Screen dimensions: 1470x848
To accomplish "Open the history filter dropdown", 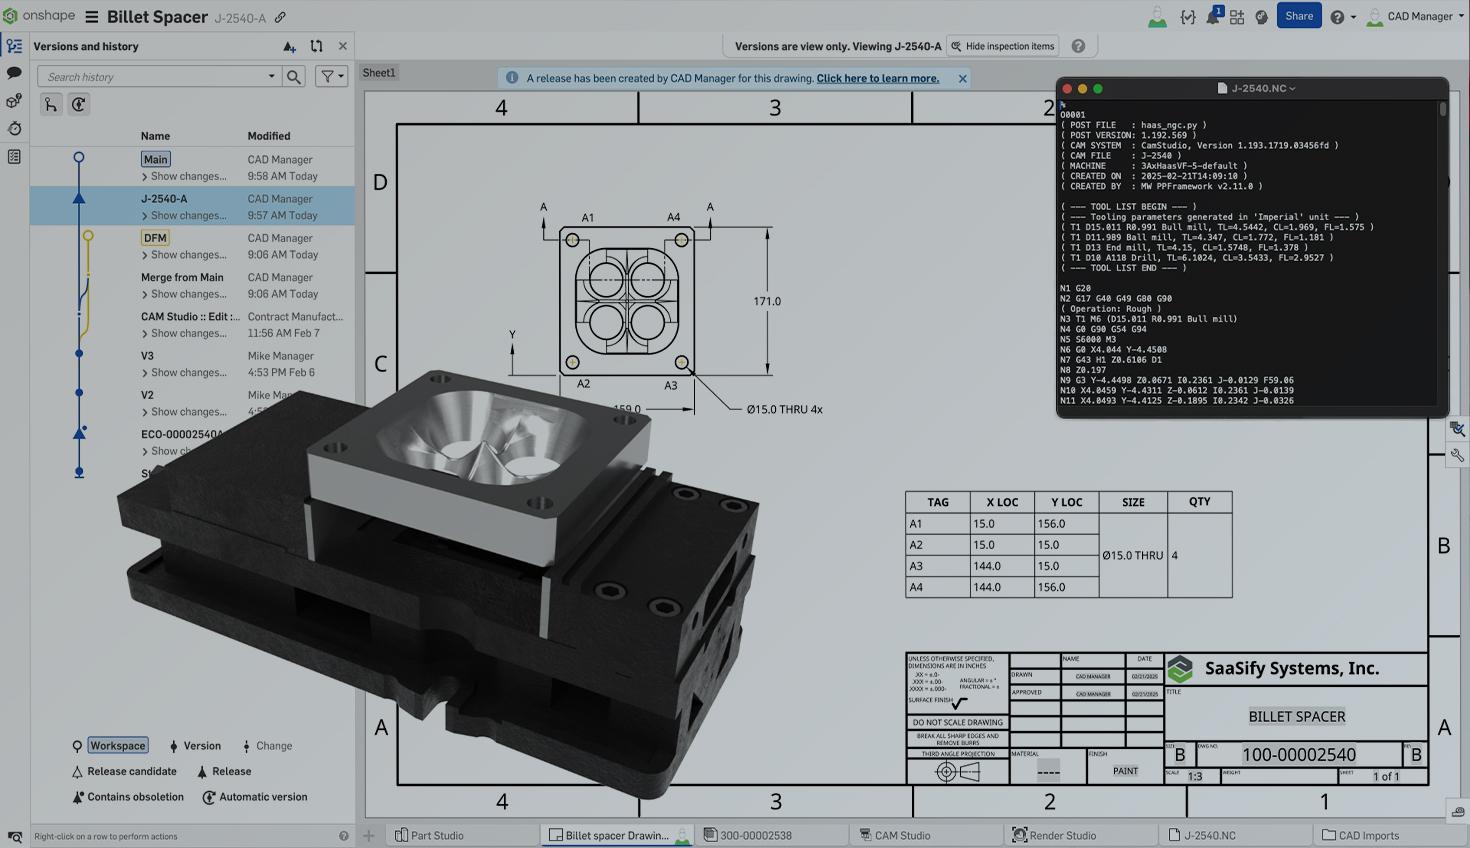I will click(x=330, y=77).
